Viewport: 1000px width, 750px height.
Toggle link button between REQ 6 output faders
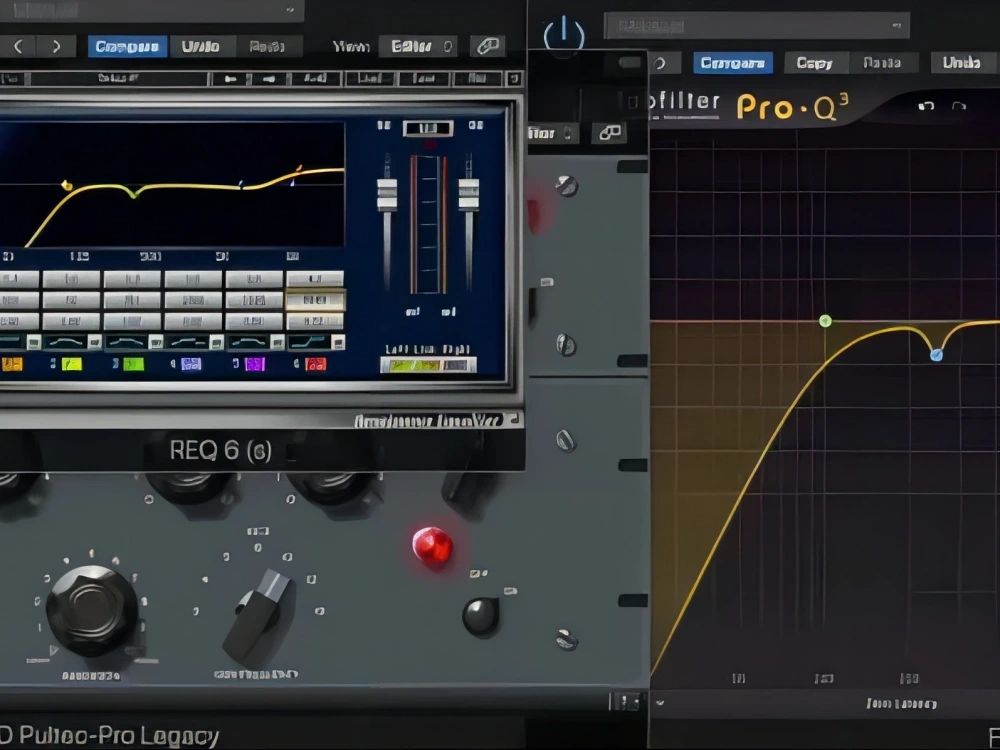click(427, 128)
